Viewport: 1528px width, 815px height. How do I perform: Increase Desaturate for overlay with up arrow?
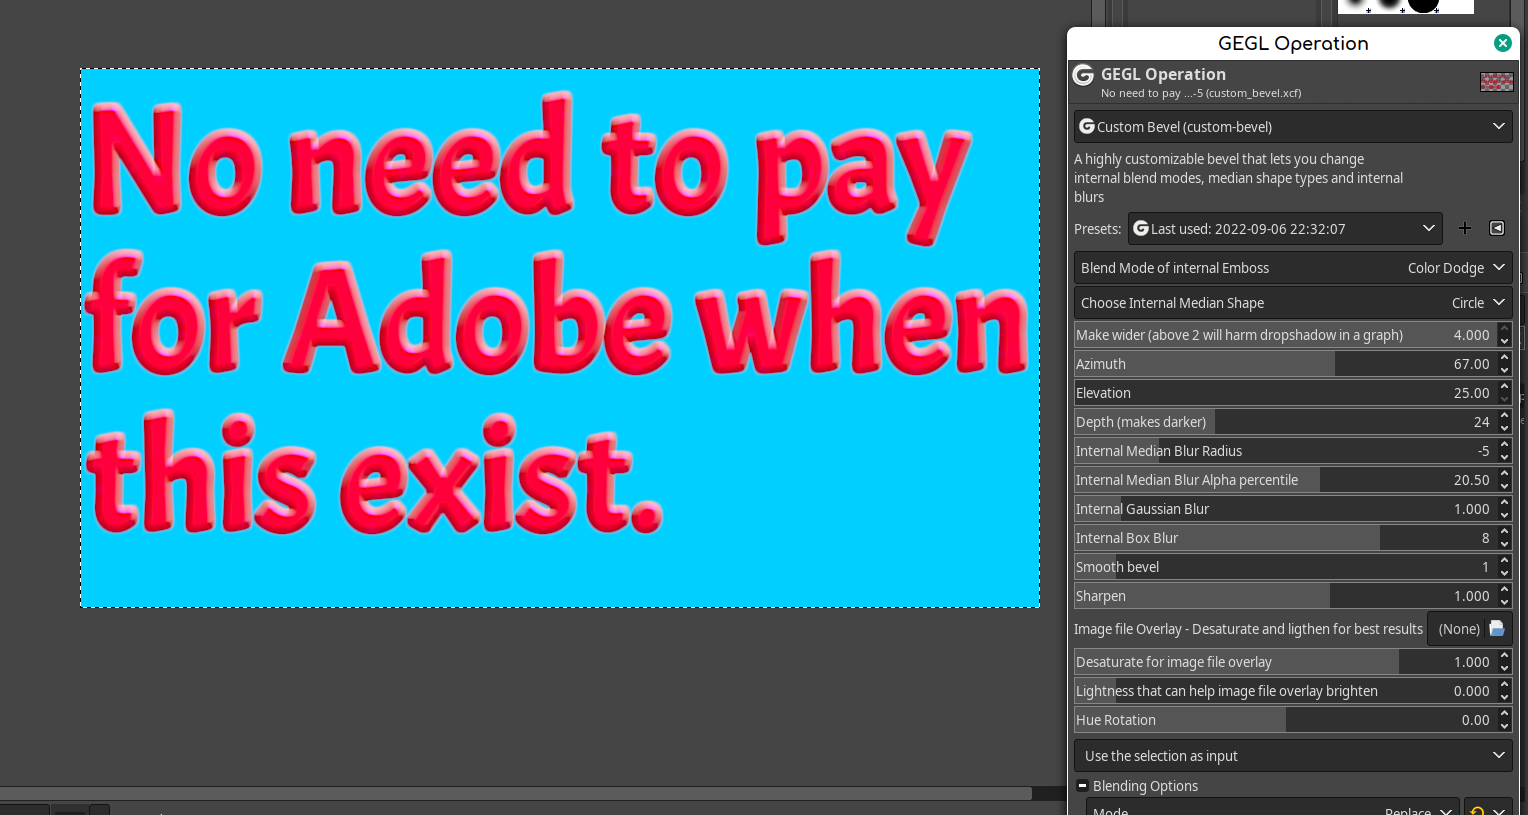pyautogui.click(x=1504, y=656)
